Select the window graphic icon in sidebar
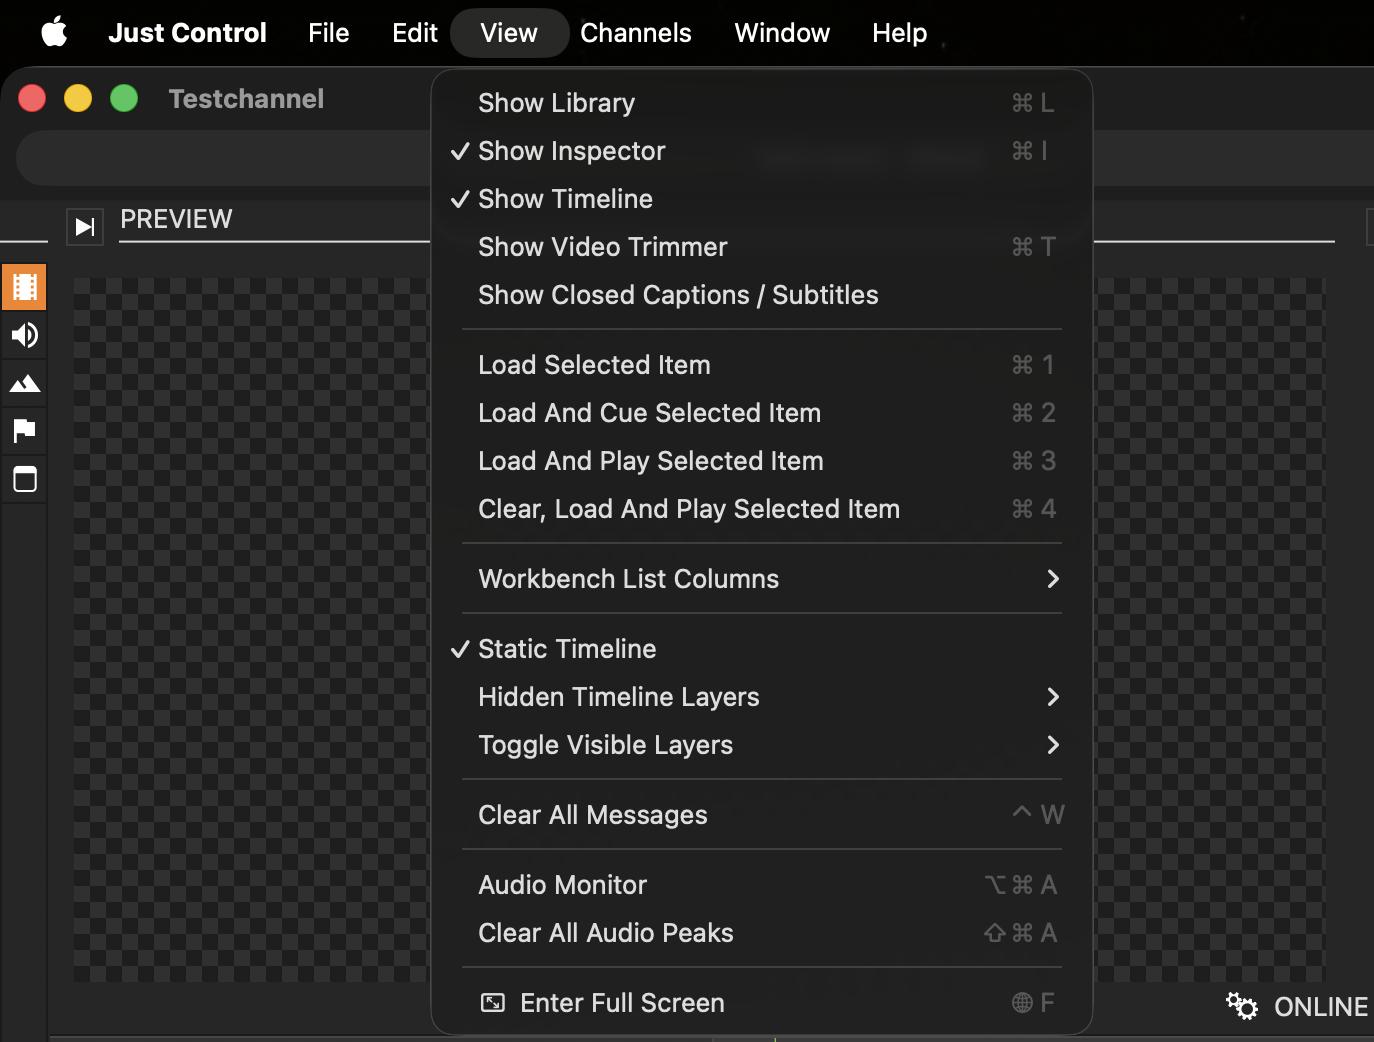Screen dimensions: 1374x1042 pyautogui.click(x=24, y=479)
